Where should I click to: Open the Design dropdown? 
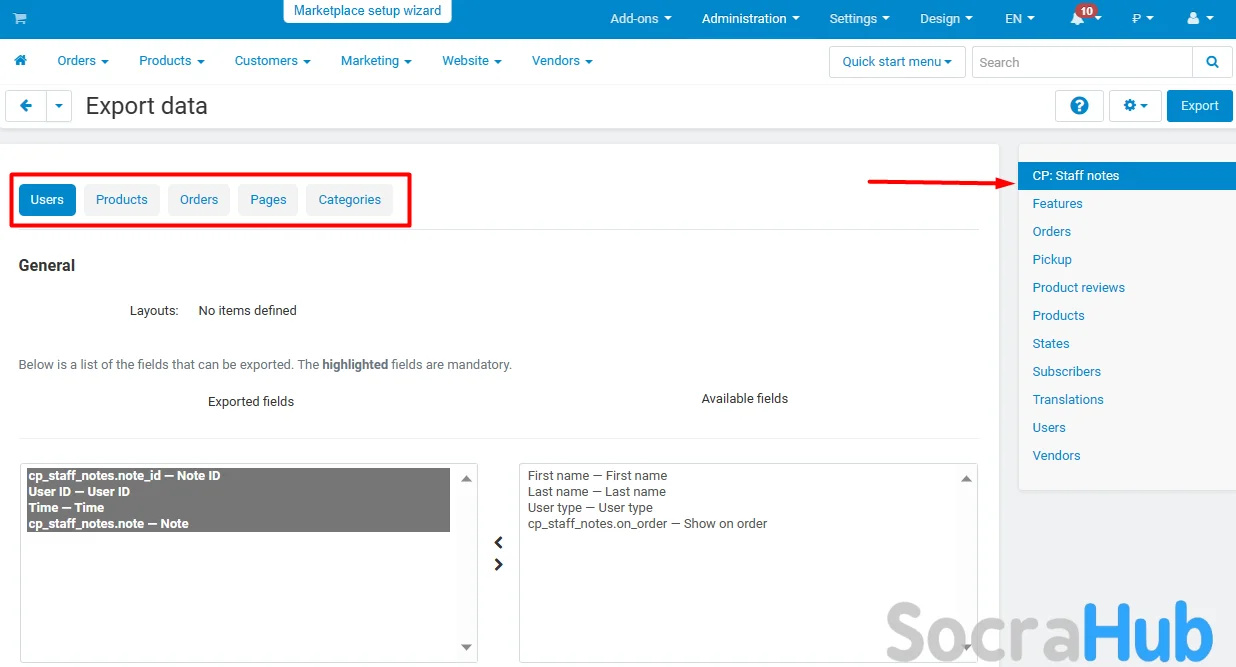point(946,19)
